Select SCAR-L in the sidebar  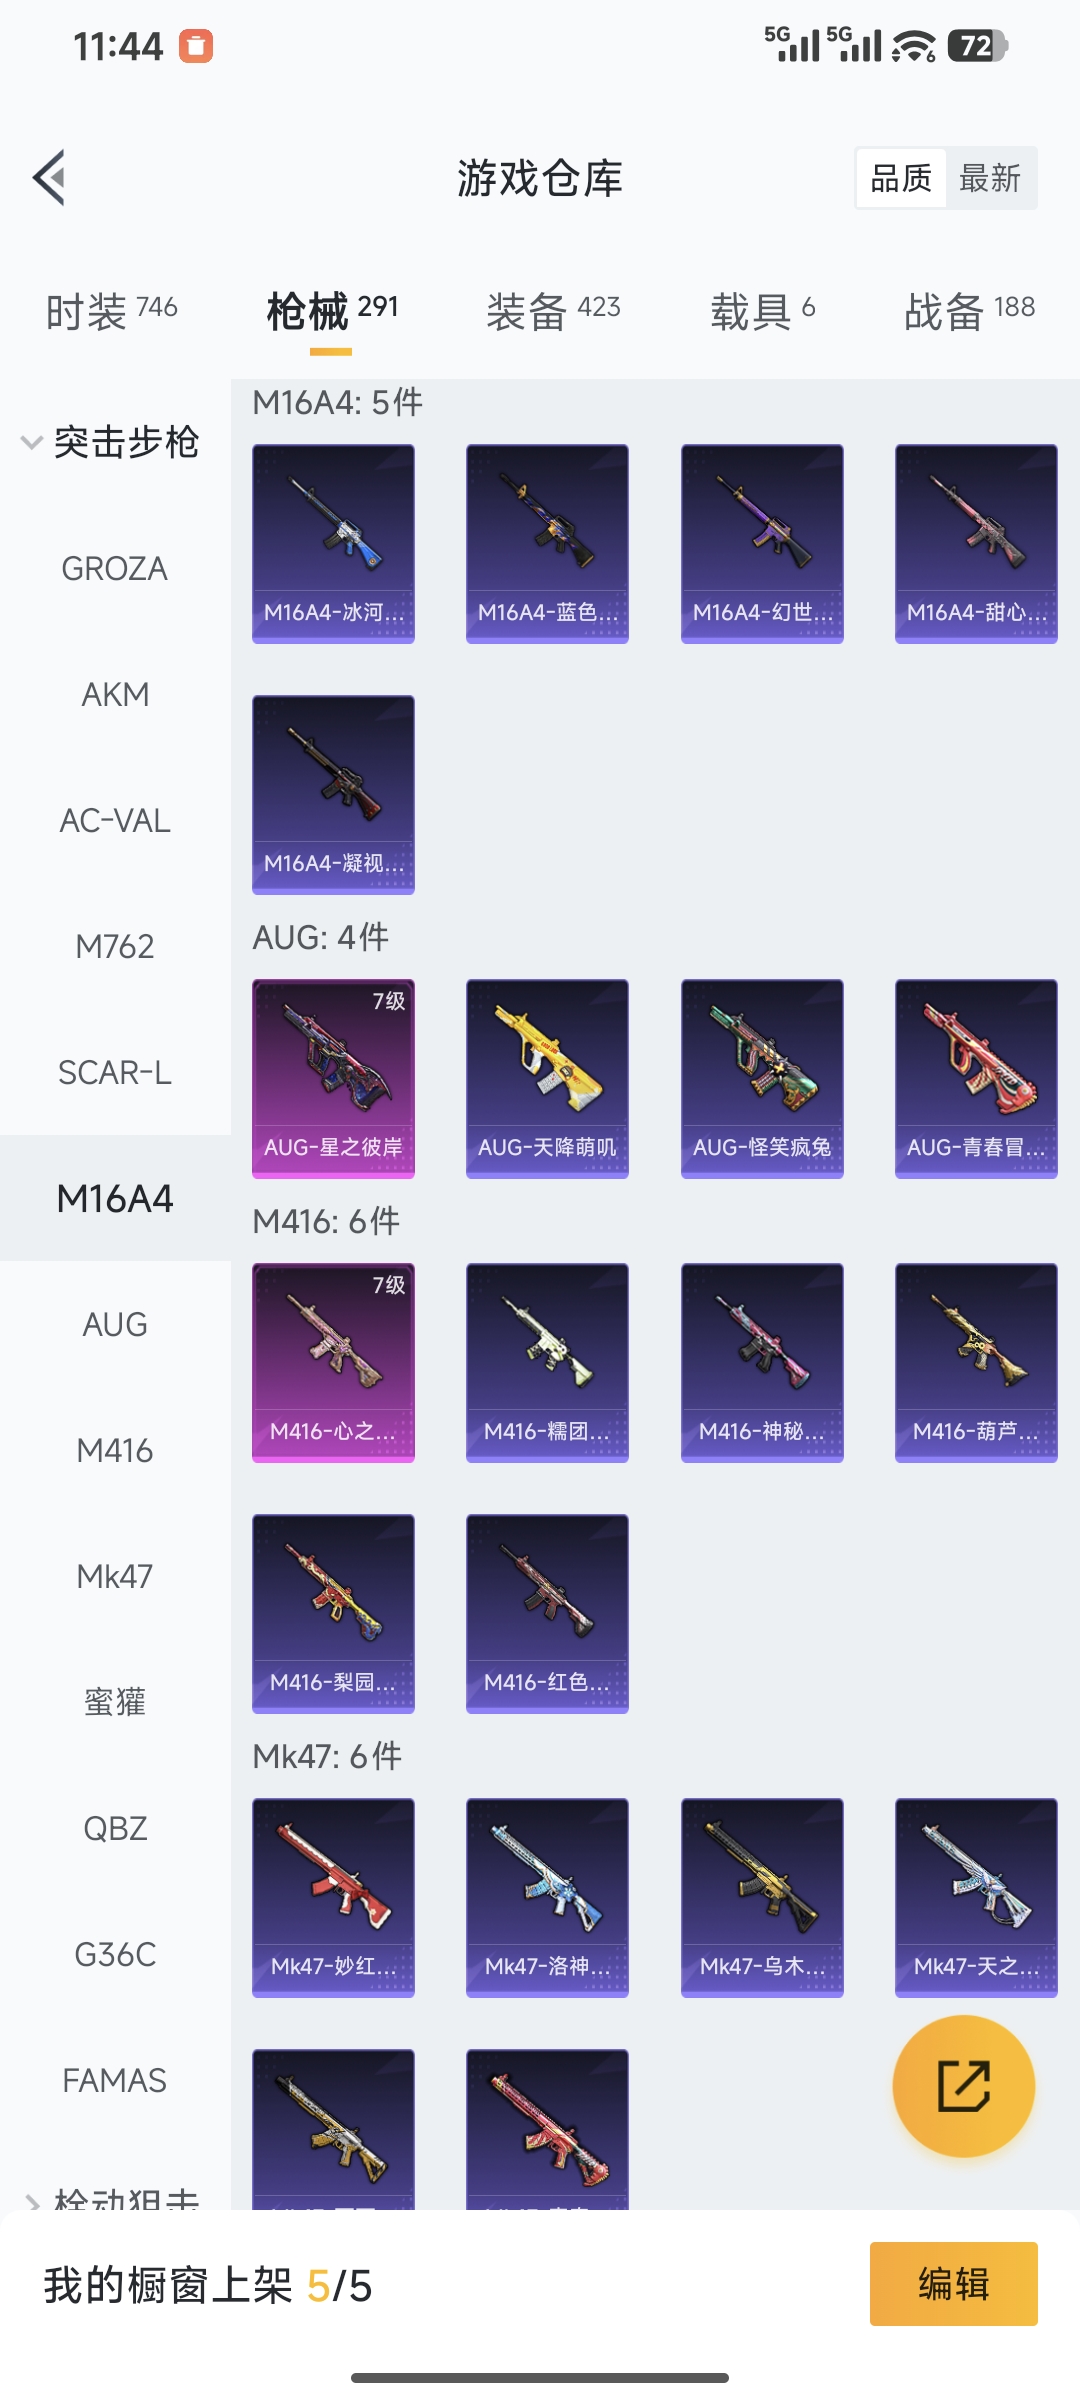point(115,1073)
